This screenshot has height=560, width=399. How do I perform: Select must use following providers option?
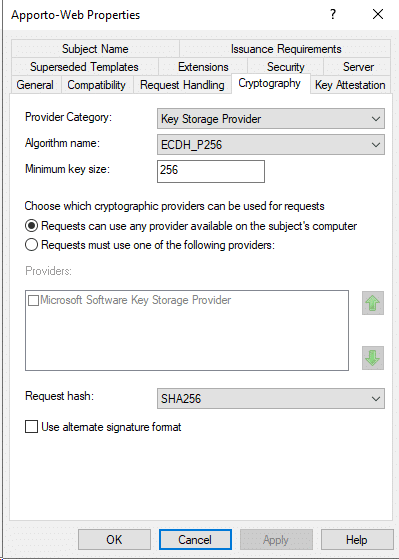pos(31,245)
